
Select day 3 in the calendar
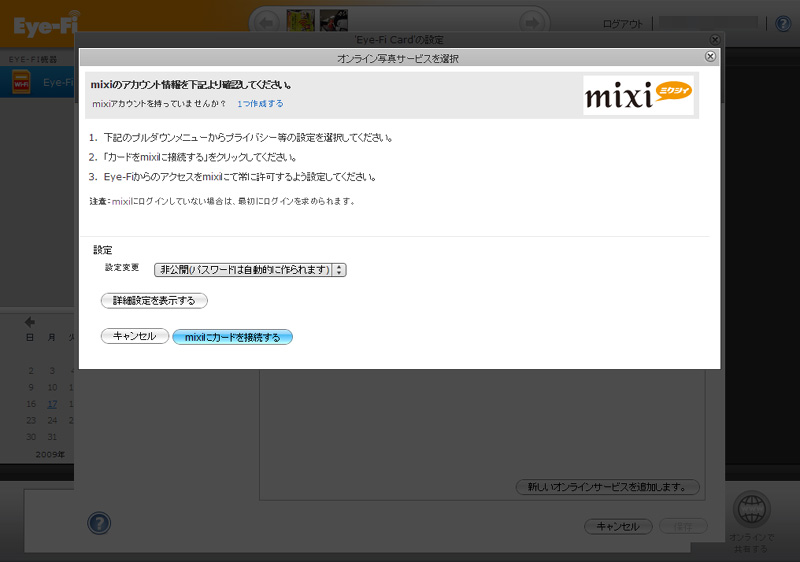click(x=52, y=371)
